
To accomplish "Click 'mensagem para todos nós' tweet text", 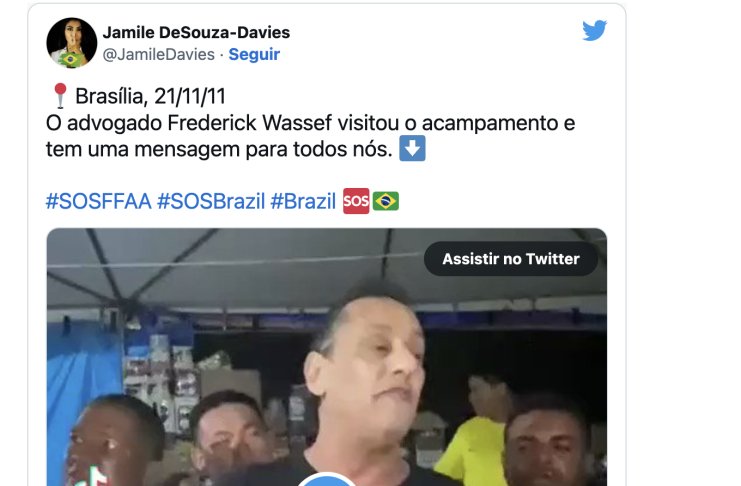I will coord(264,150).
